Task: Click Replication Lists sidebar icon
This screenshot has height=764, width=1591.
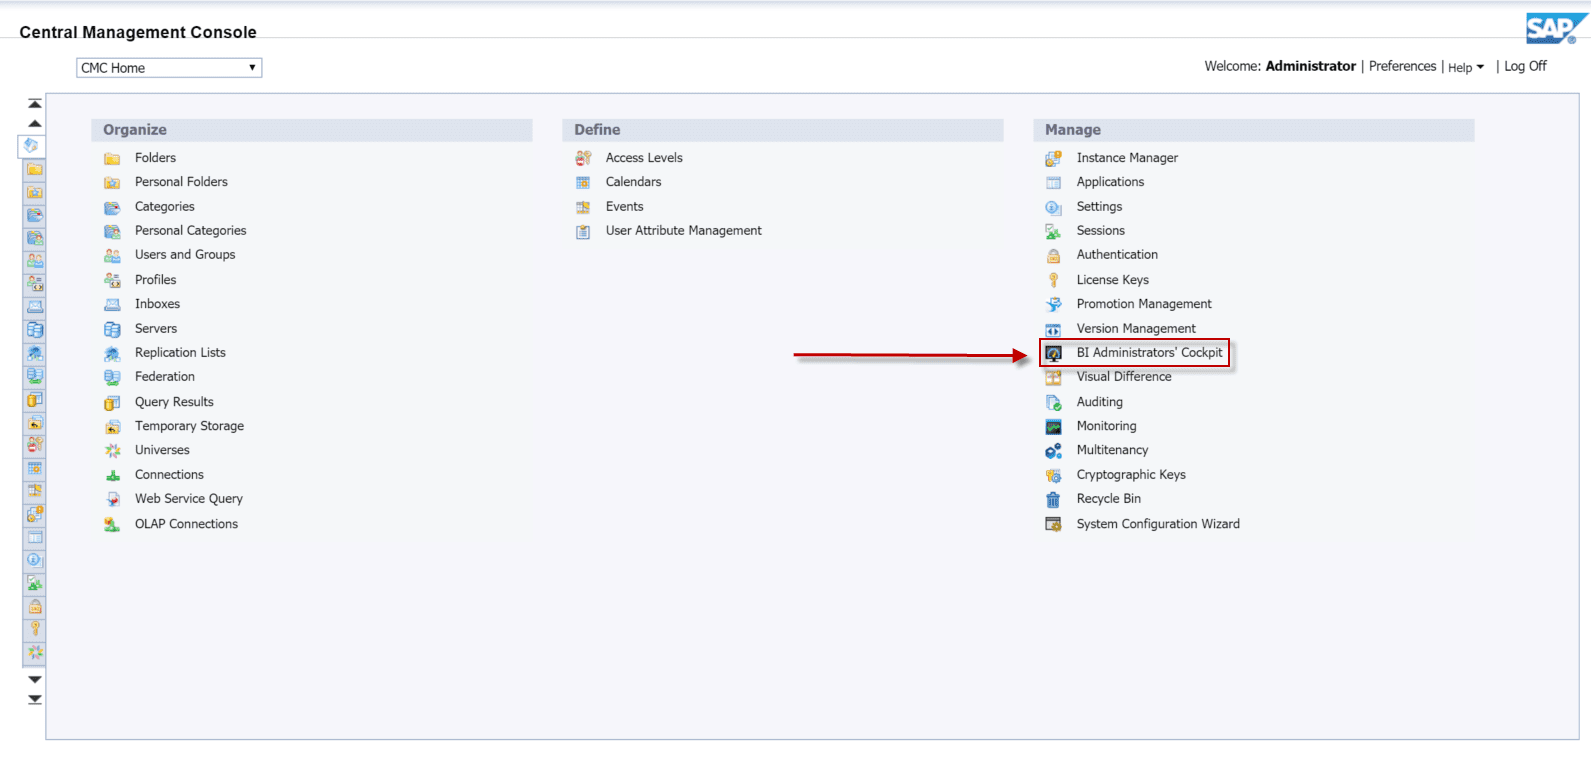Action: [x=35, y=353]
